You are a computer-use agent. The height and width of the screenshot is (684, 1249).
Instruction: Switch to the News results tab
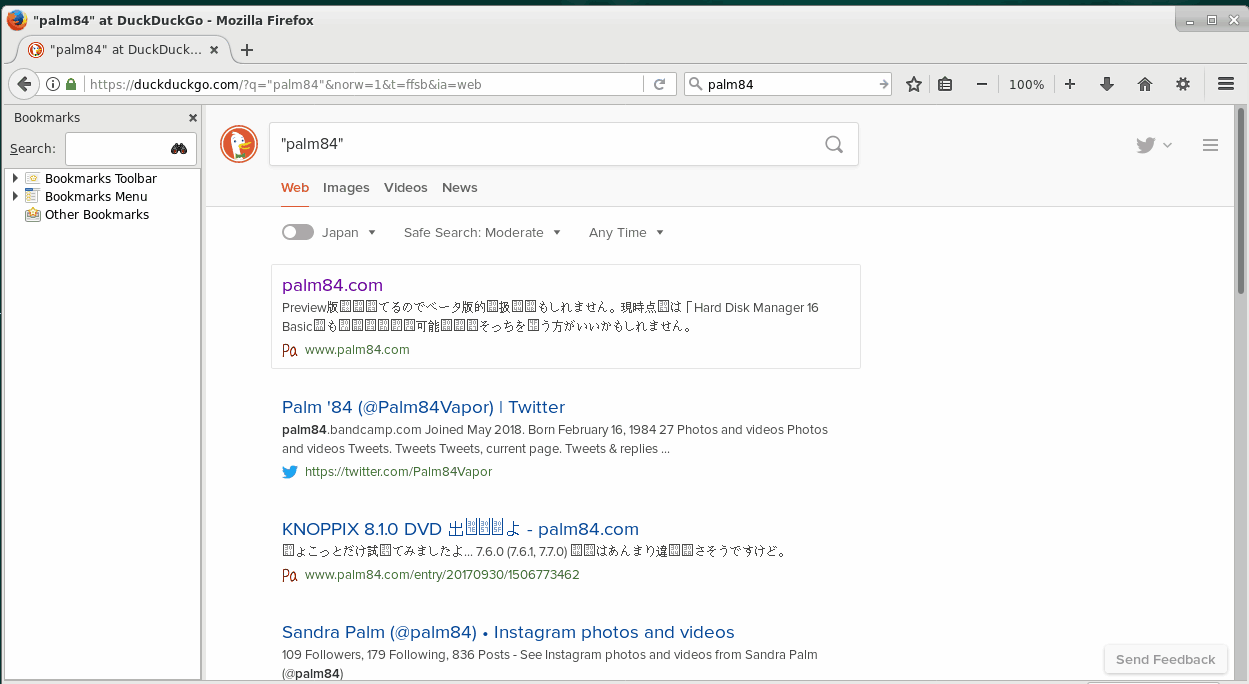(x=460, y=187)
